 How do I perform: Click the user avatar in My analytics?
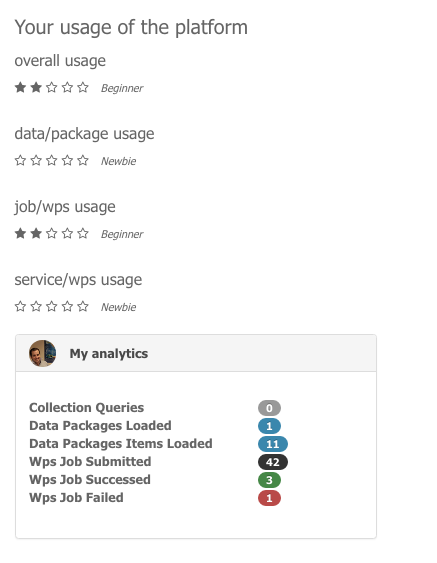coord(42,353)
